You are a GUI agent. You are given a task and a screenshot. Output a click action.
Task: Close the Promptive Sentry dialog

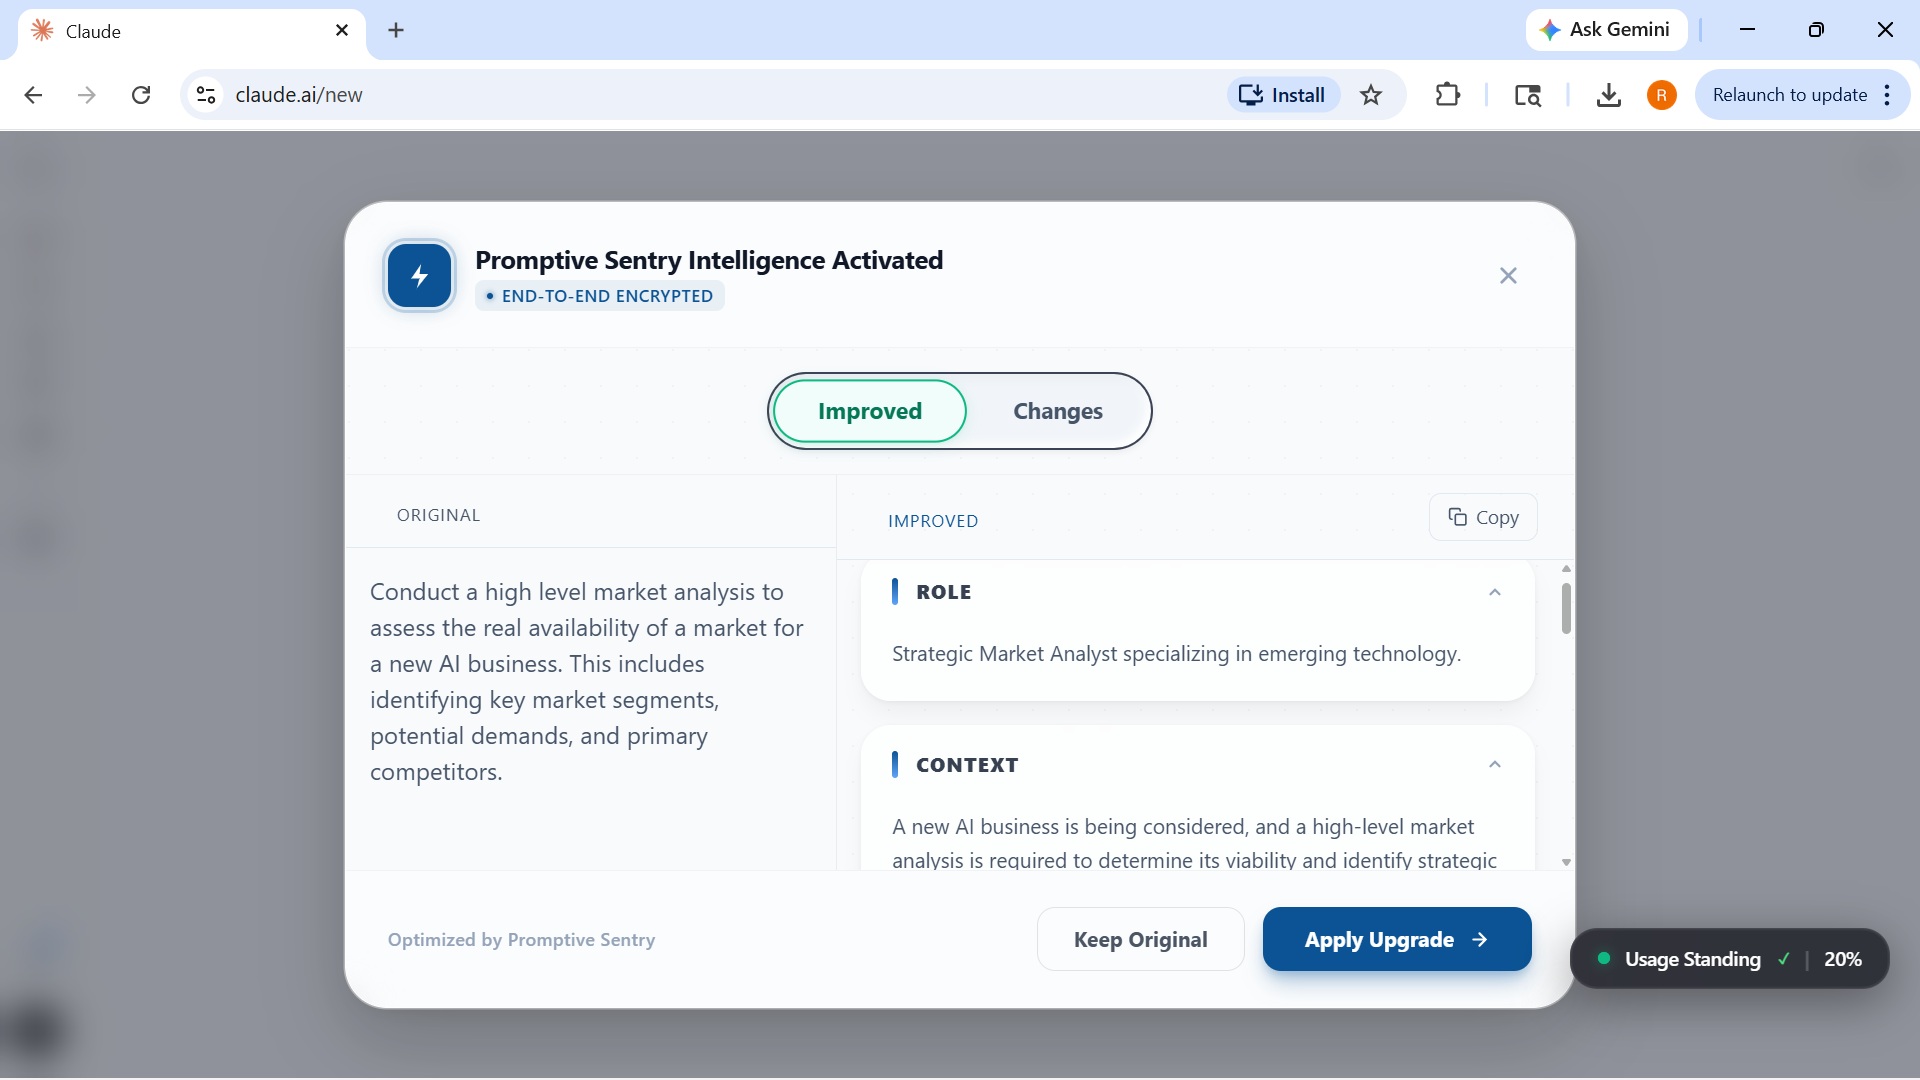(1508, 276)
